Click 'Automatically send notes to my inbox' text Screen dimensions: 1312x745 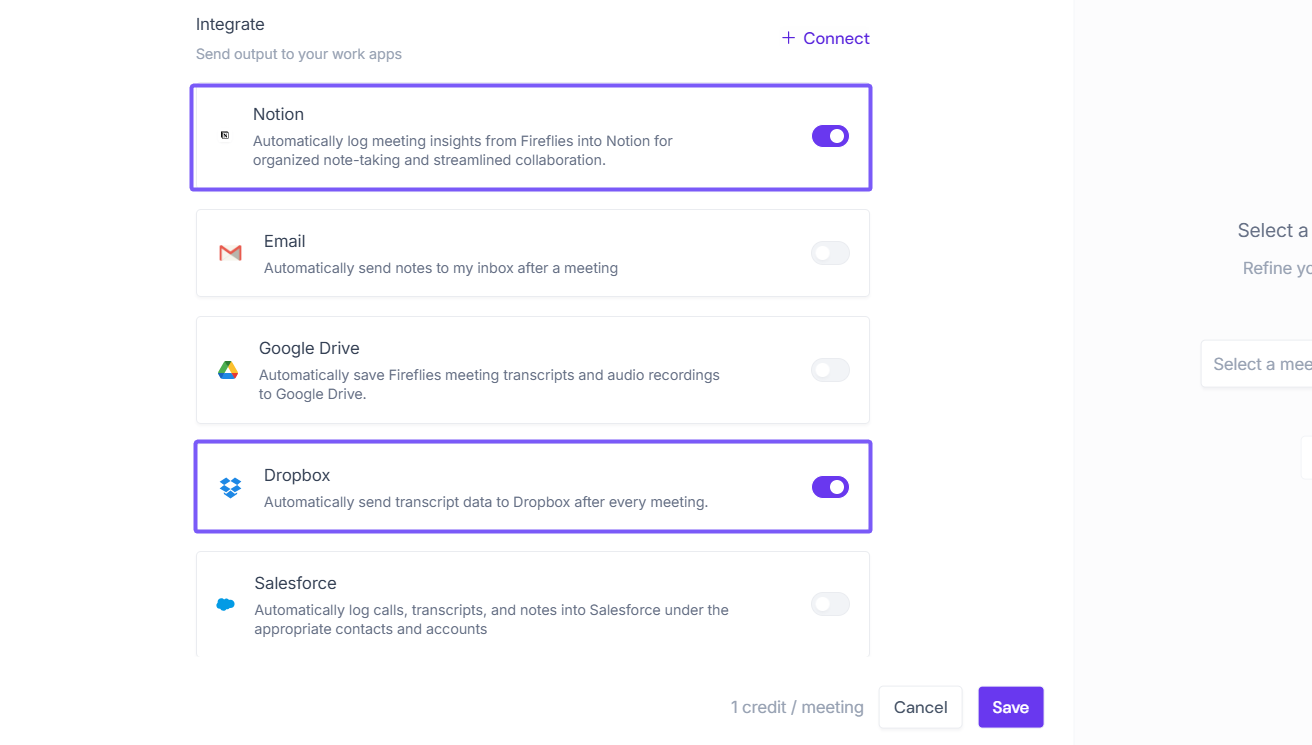441,268
